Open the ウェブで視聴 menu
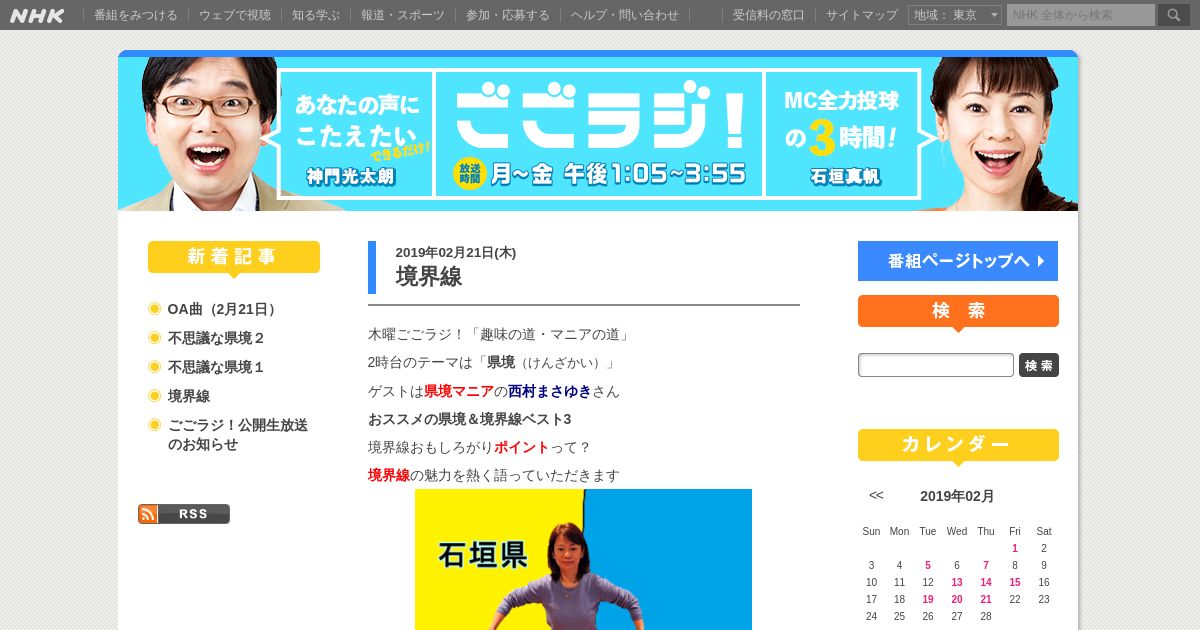The width and height of the screenshot is (1200, 630). 235,15
